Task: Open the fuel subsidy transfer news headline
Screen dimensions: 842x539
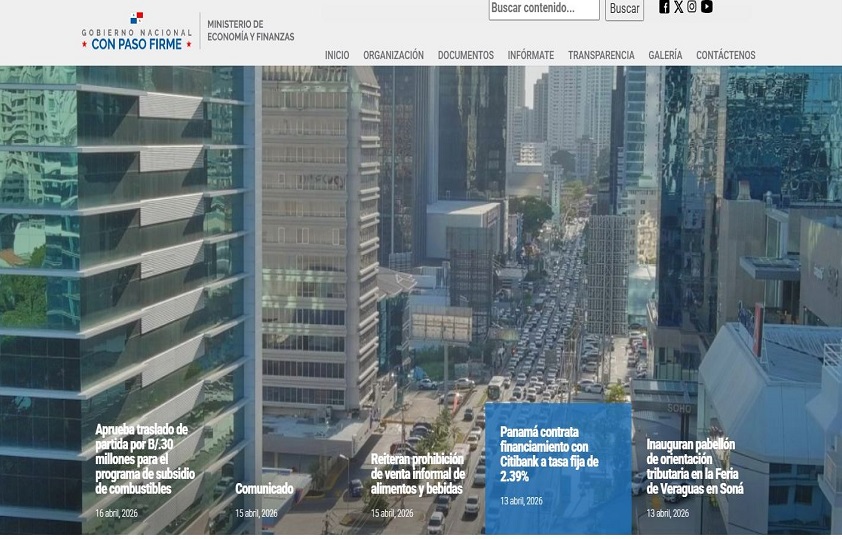Action: (x=145, y=459)
